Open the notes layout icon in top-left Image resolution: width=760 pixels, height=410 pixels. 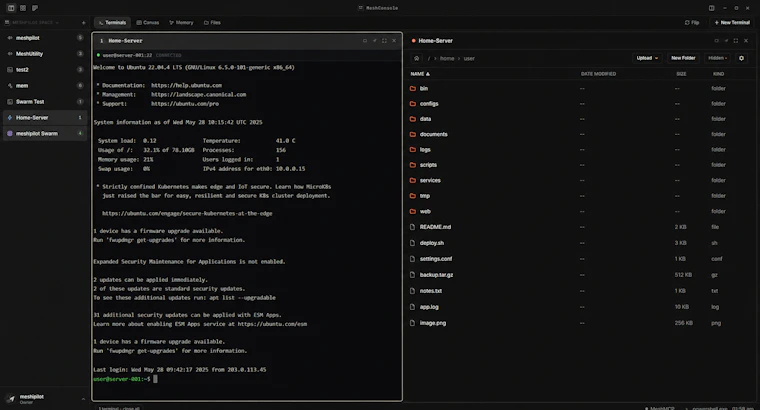click(35, 8)
